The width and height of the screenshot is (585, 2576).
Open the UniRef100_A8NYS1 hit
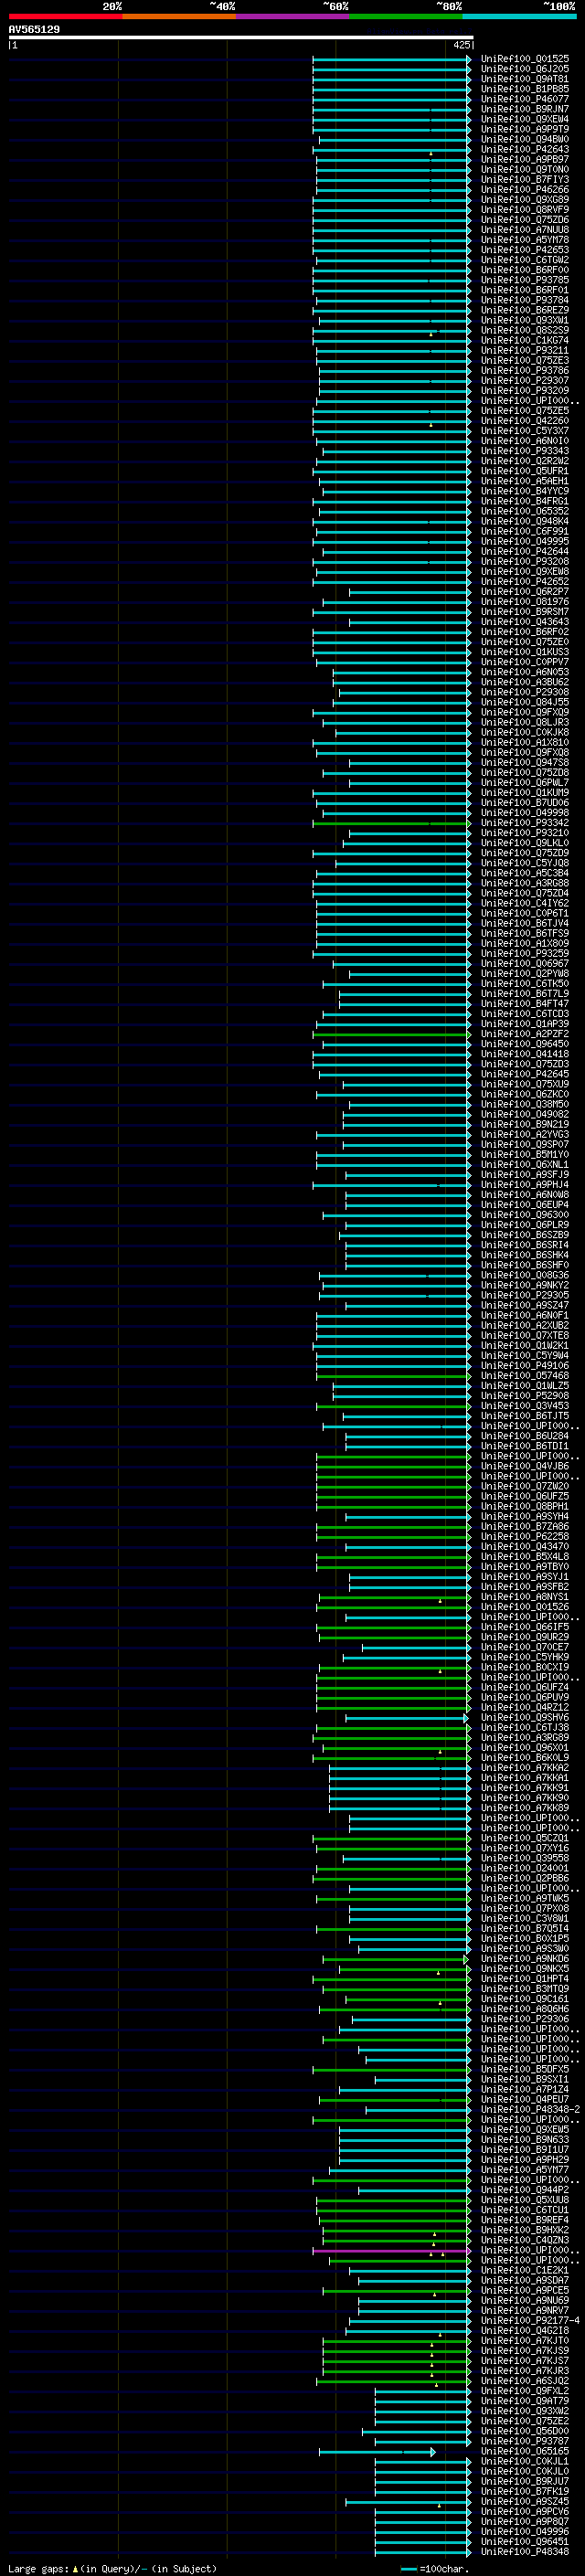[x=525, y=1597]
